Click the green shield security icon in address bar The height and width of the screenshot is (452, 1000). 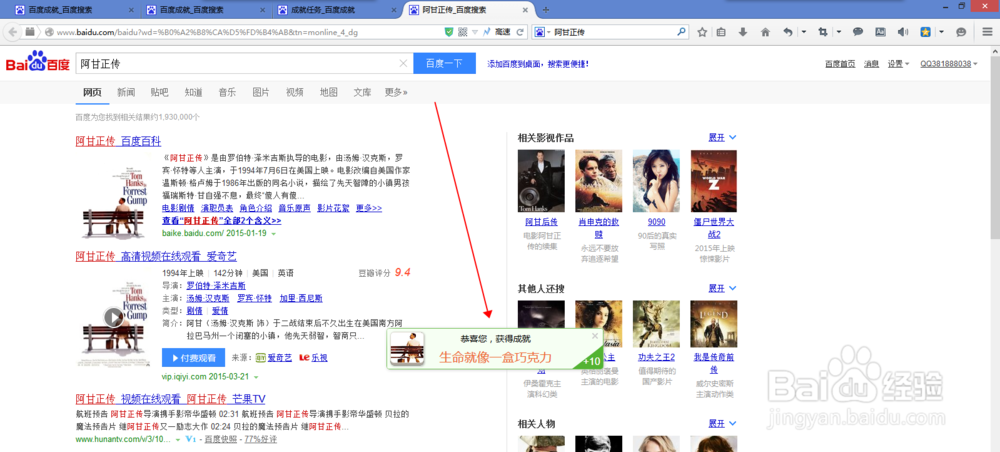(x=448, y=32)
